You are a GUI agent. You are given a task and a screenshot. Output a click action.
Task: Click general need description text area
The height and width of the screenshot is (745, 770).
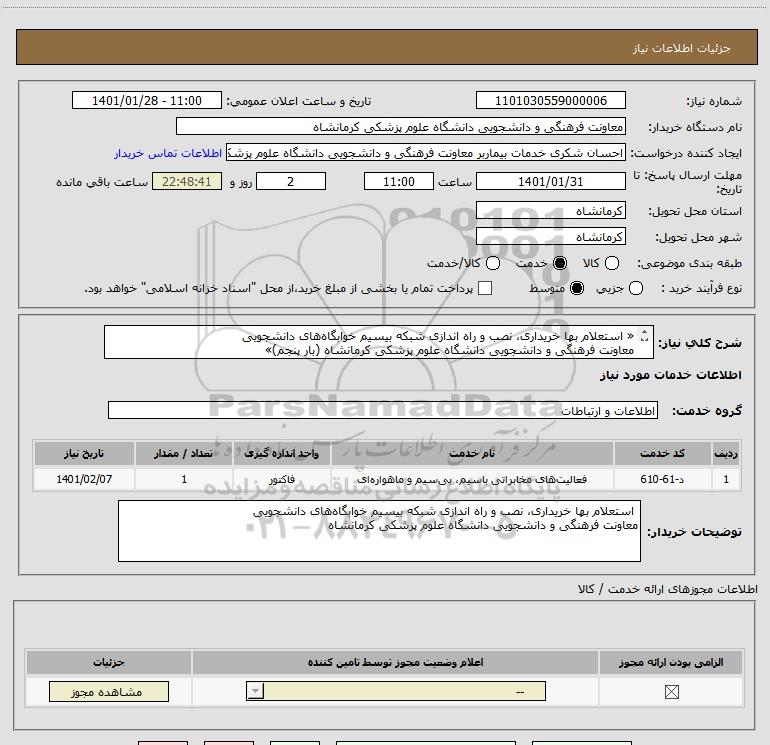pyautogui.click(x=379, y=342)
